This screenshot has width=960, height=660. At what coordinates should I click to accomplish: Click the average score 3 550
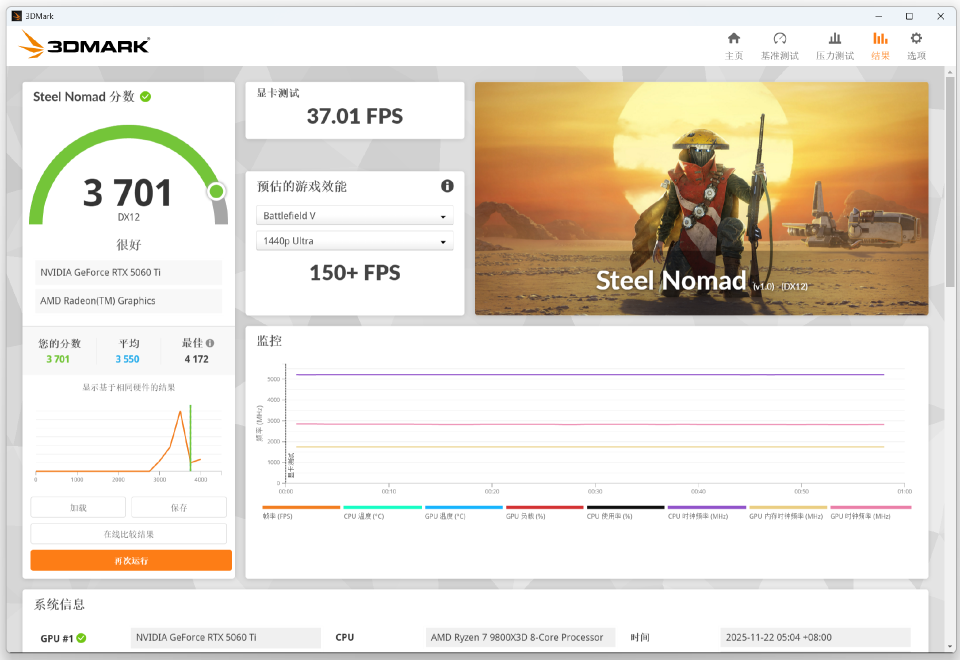127,359
